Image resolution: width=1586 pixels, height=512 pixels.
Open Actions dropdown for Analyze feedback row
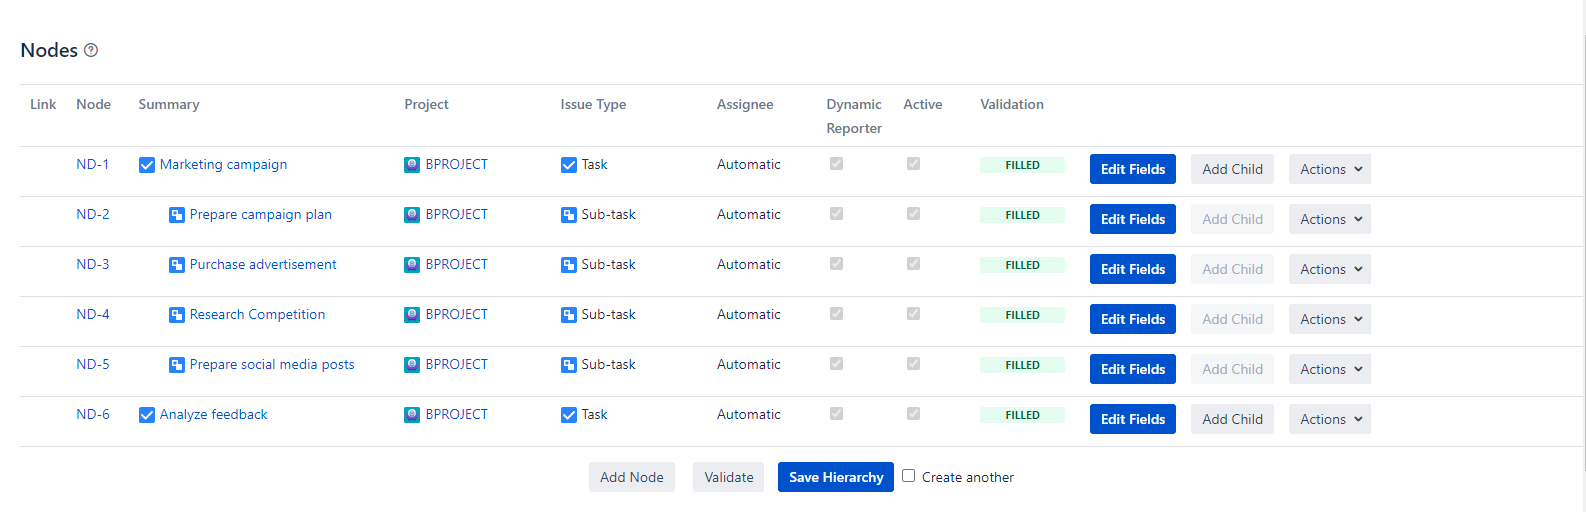[1329, 419]
